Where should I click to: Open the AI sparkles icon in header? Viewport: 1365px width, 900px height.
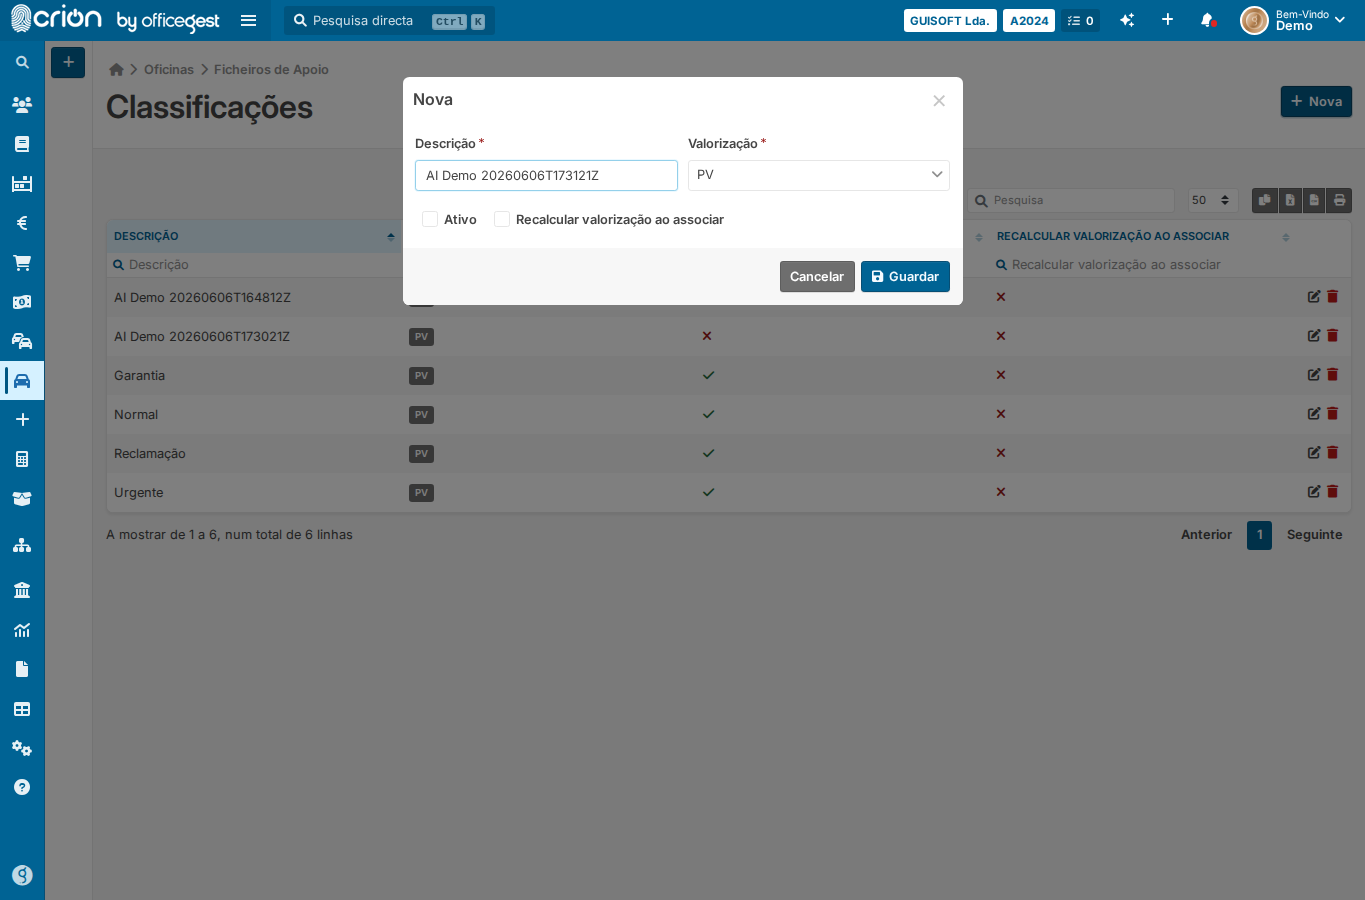(x=1127, y=20)
